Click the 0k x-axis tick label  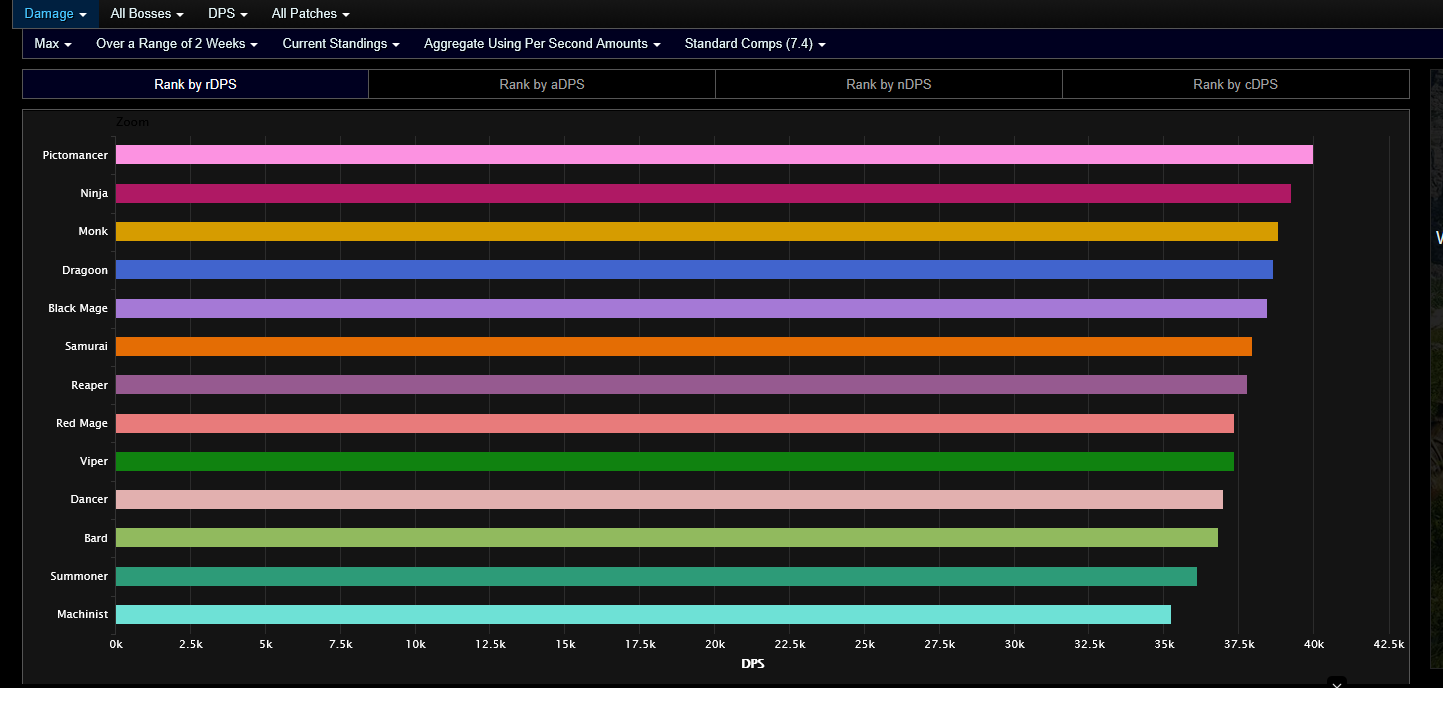point(116,644)
